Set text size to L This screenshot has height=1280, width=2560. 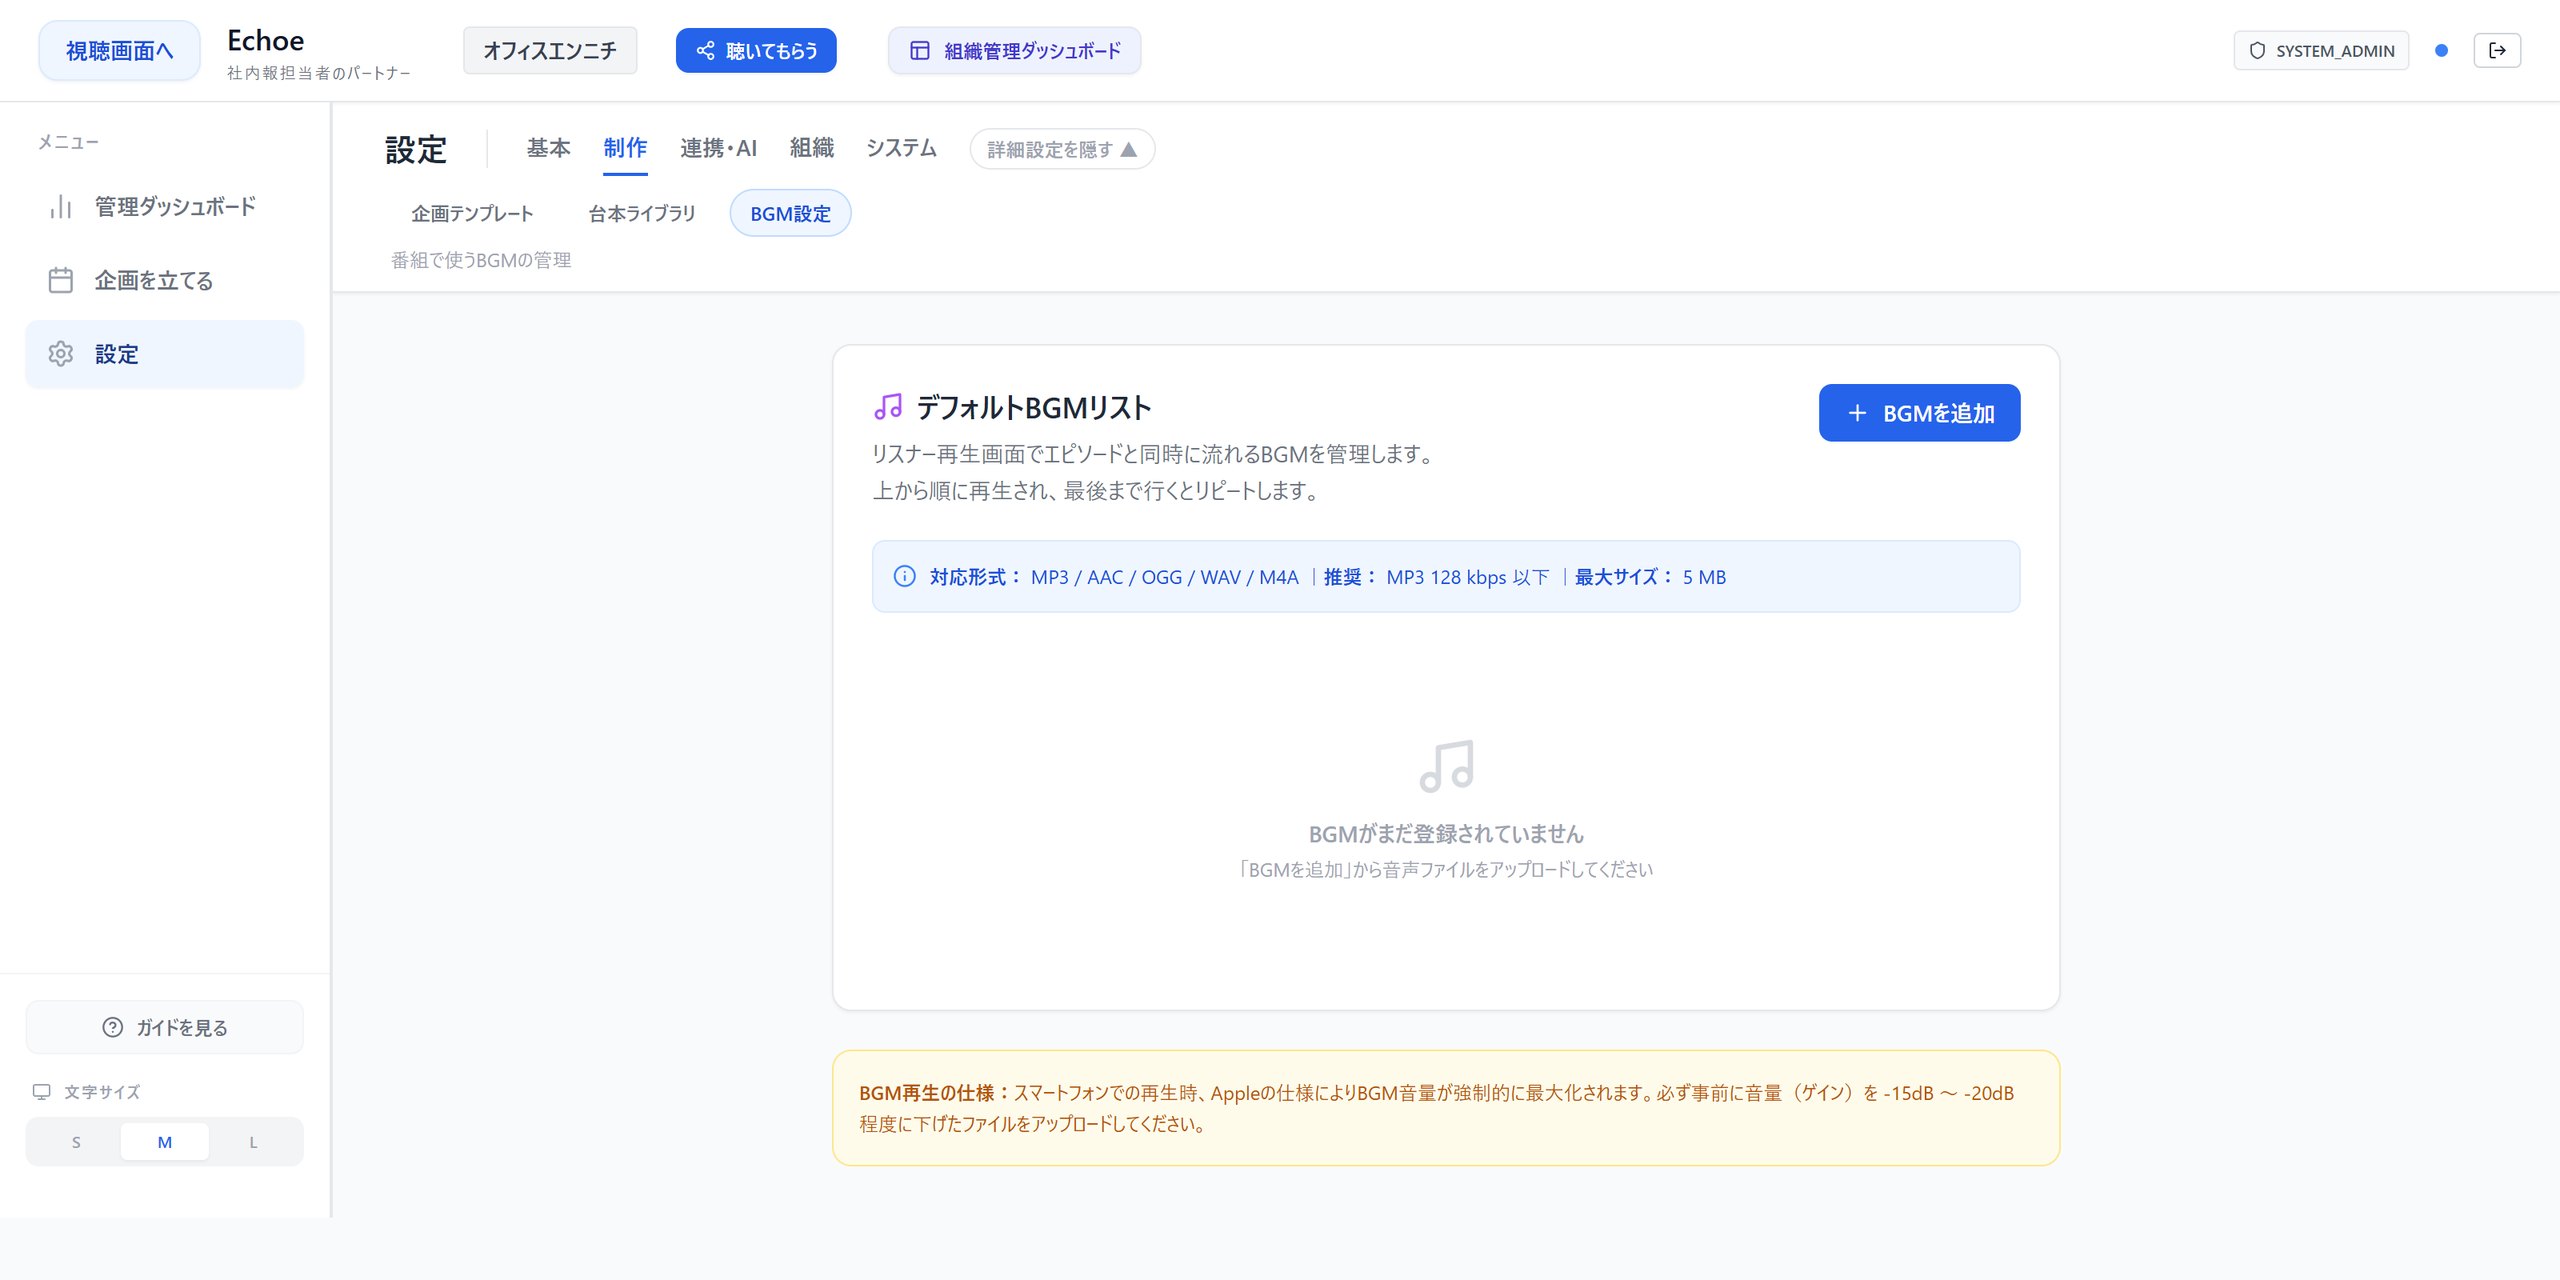[253, 1142]
